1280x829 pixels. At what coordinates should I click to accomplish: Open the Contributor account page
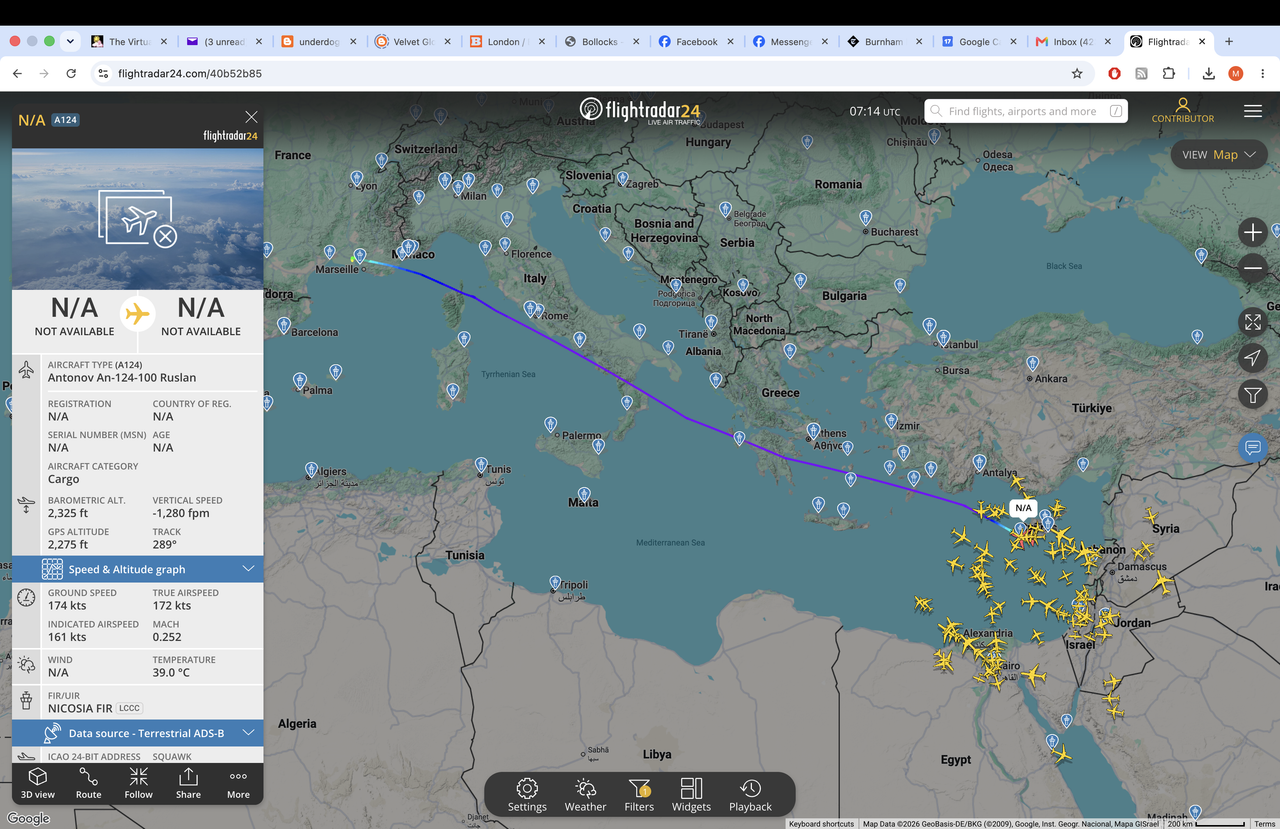[x=1182, y=110]
